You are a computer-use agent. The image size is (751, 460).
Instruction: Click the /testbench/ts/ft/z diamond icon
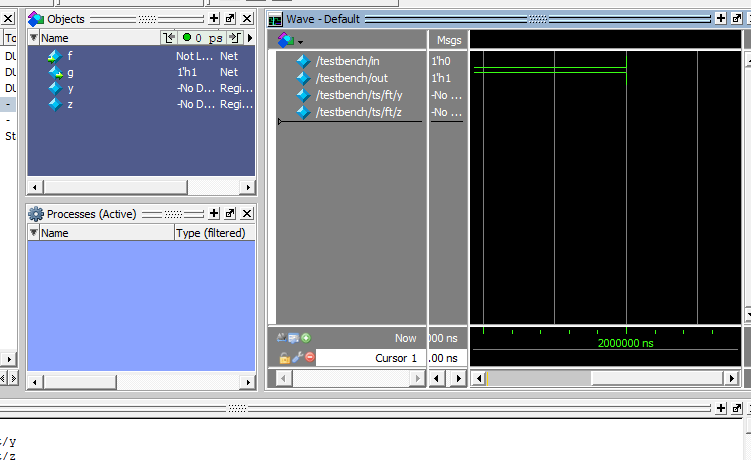click(x=303, y=112)
